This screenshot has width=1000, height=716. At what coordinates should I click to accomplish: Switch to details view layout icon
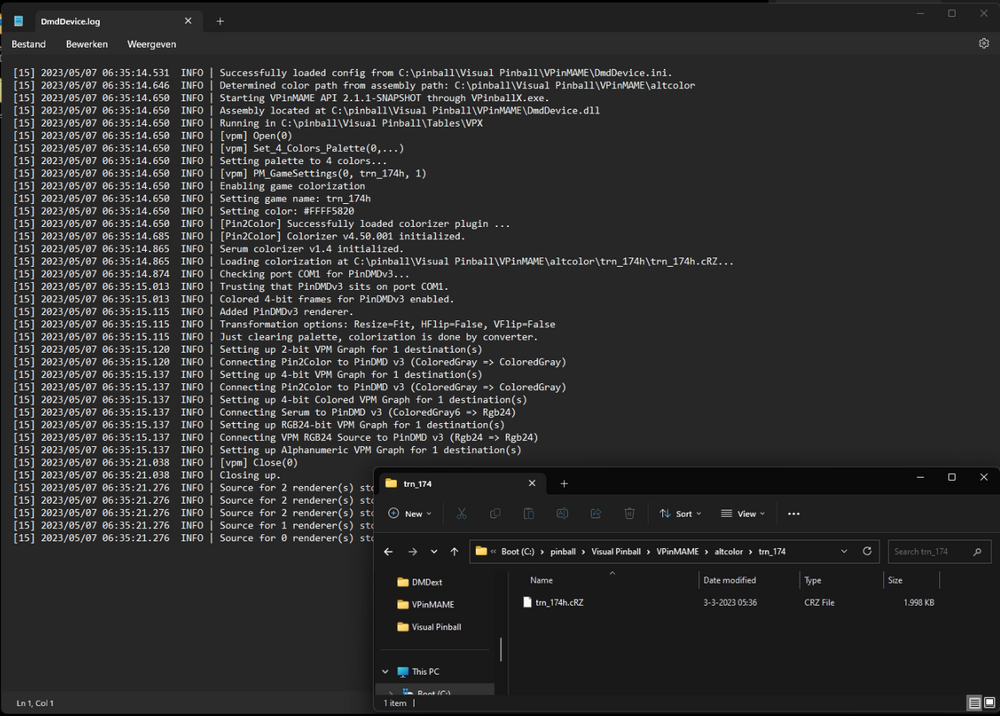click(x=974, y=703)
